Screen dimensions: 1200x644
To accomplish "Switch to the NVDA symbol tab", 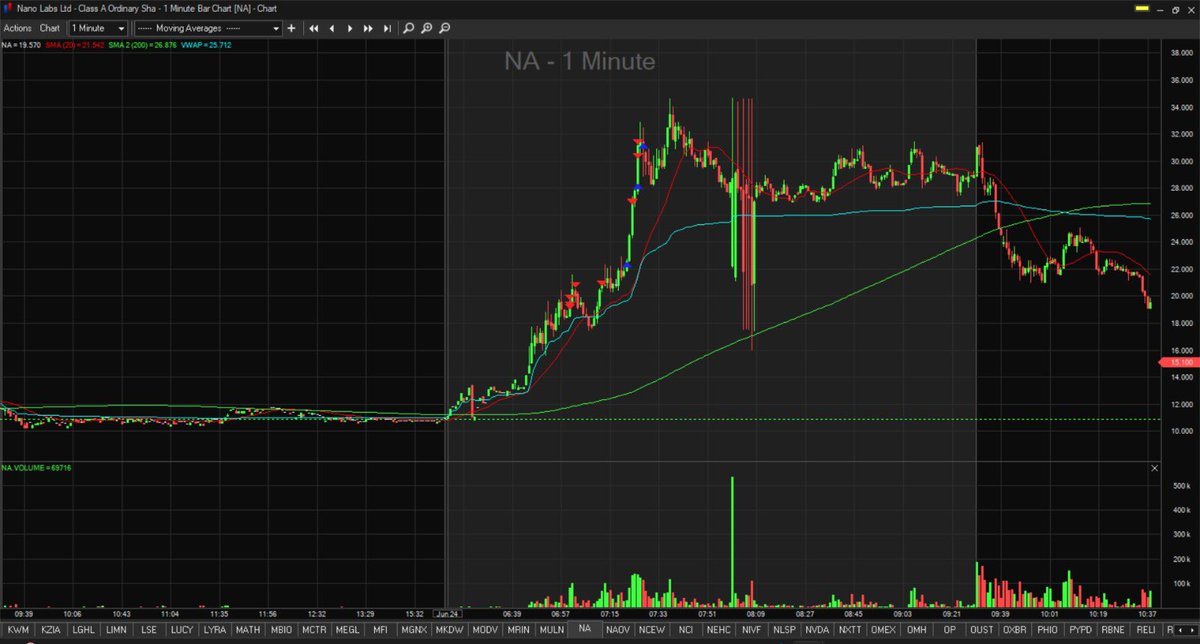I will (818, 630).
